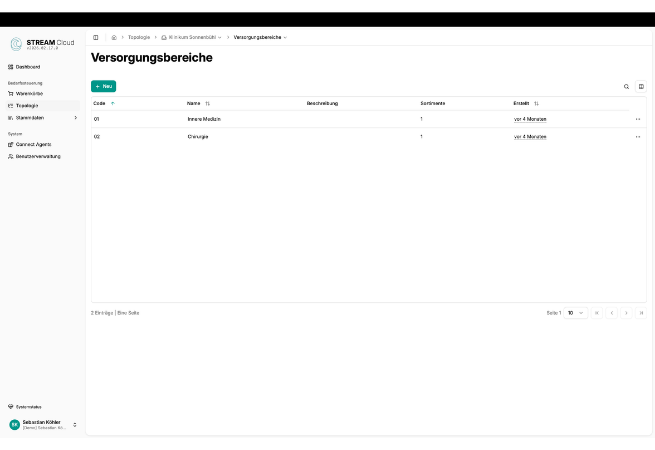
Task: Go to the next page
Action: 626,313
